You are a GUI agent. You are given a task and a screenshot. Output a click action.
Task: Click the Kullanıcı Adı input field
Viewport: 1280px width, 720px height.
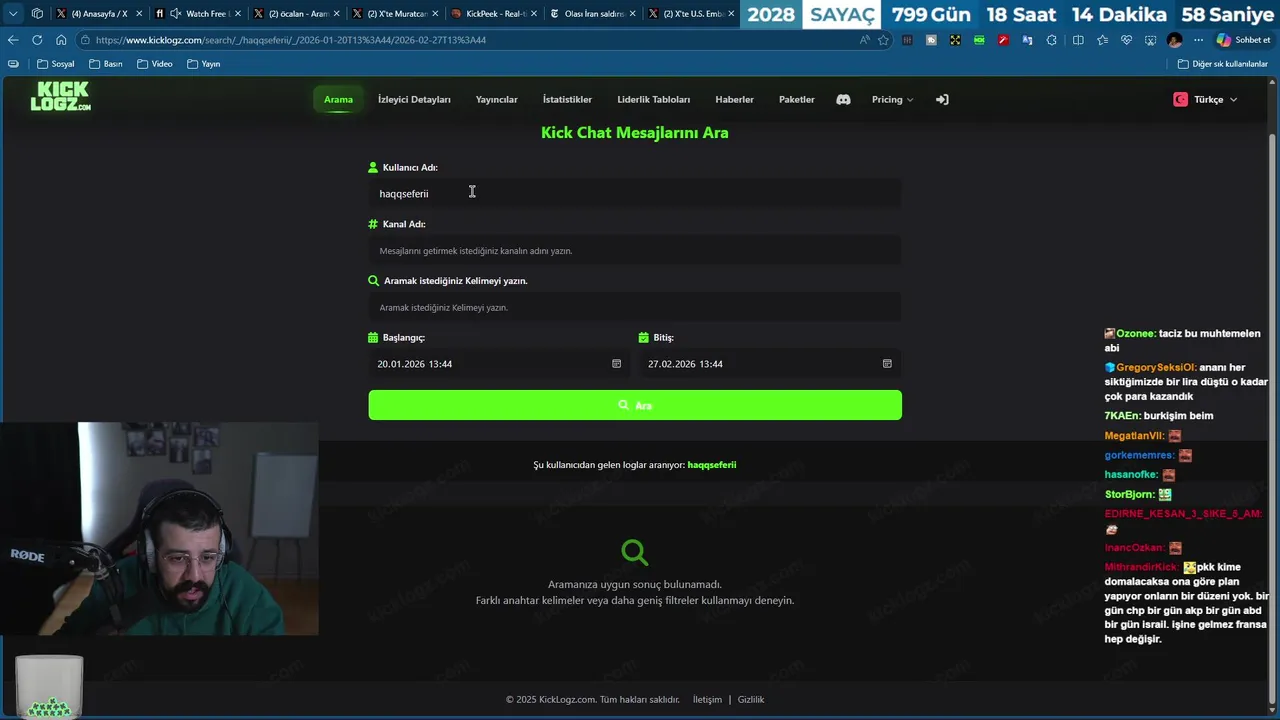pyautogui.click(x=635, y=193)
